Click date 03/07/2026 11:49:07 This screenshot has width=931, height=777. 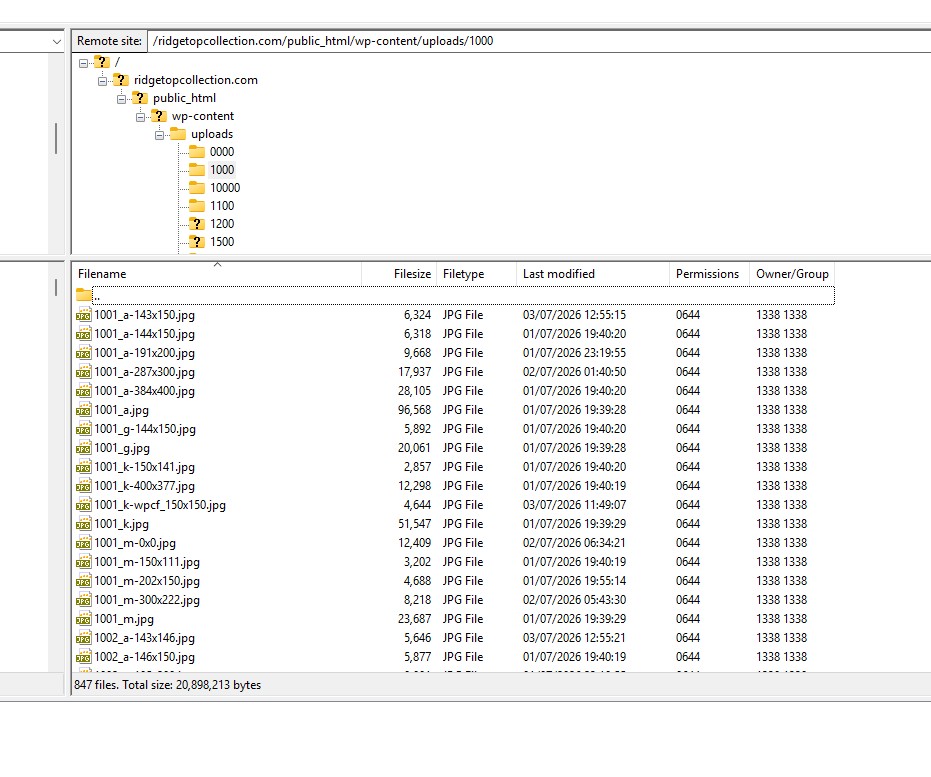point(574,505)
